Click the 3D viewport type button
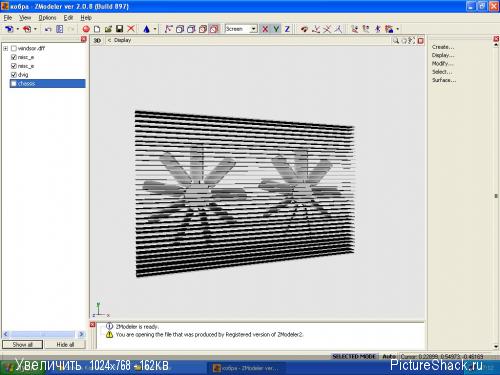Screen dimensions: 500x375 [x=97, y=40]
